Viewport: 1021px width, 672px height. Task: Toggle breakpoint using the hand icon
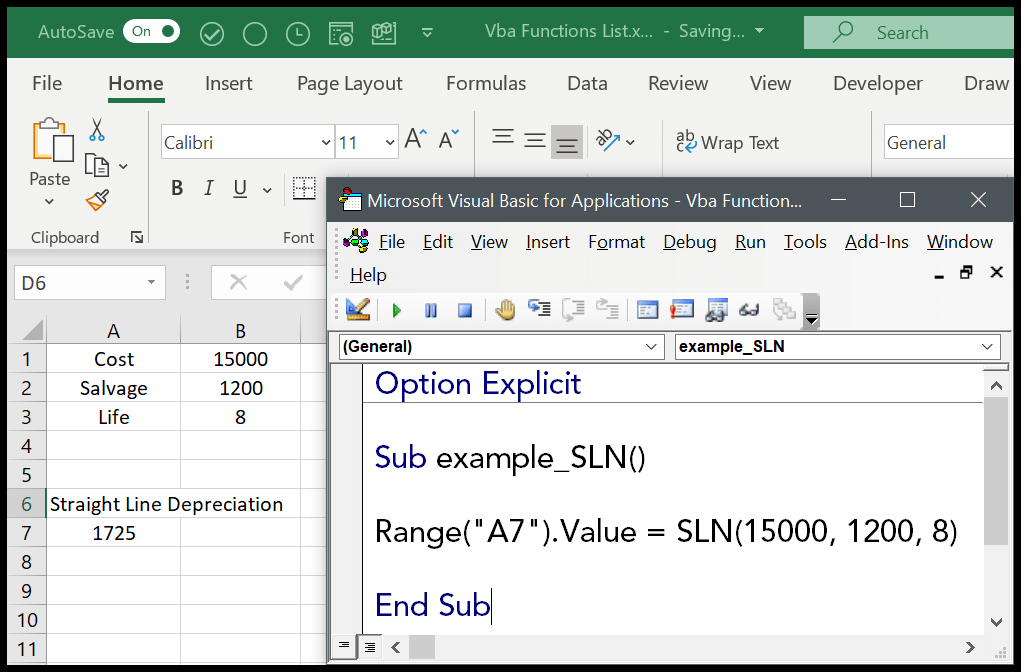point(505,310)
